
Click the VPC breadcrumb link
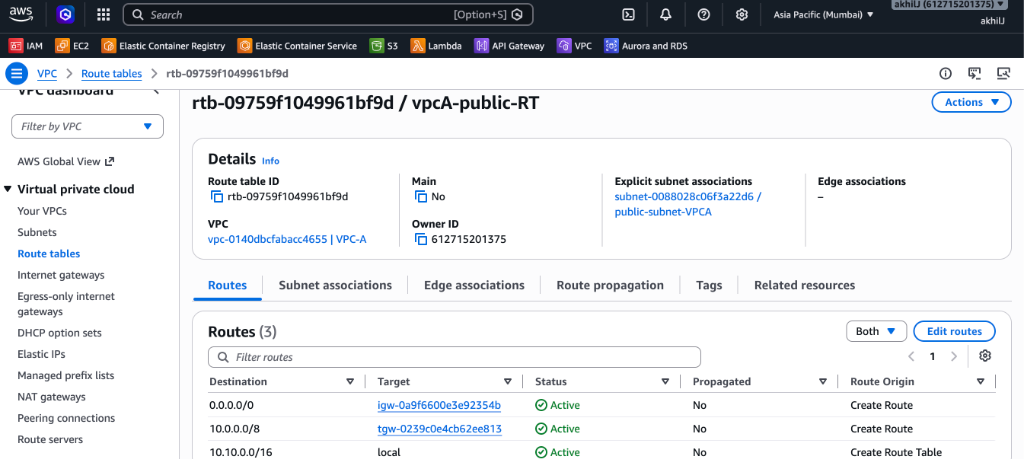[x=47, y=73]
